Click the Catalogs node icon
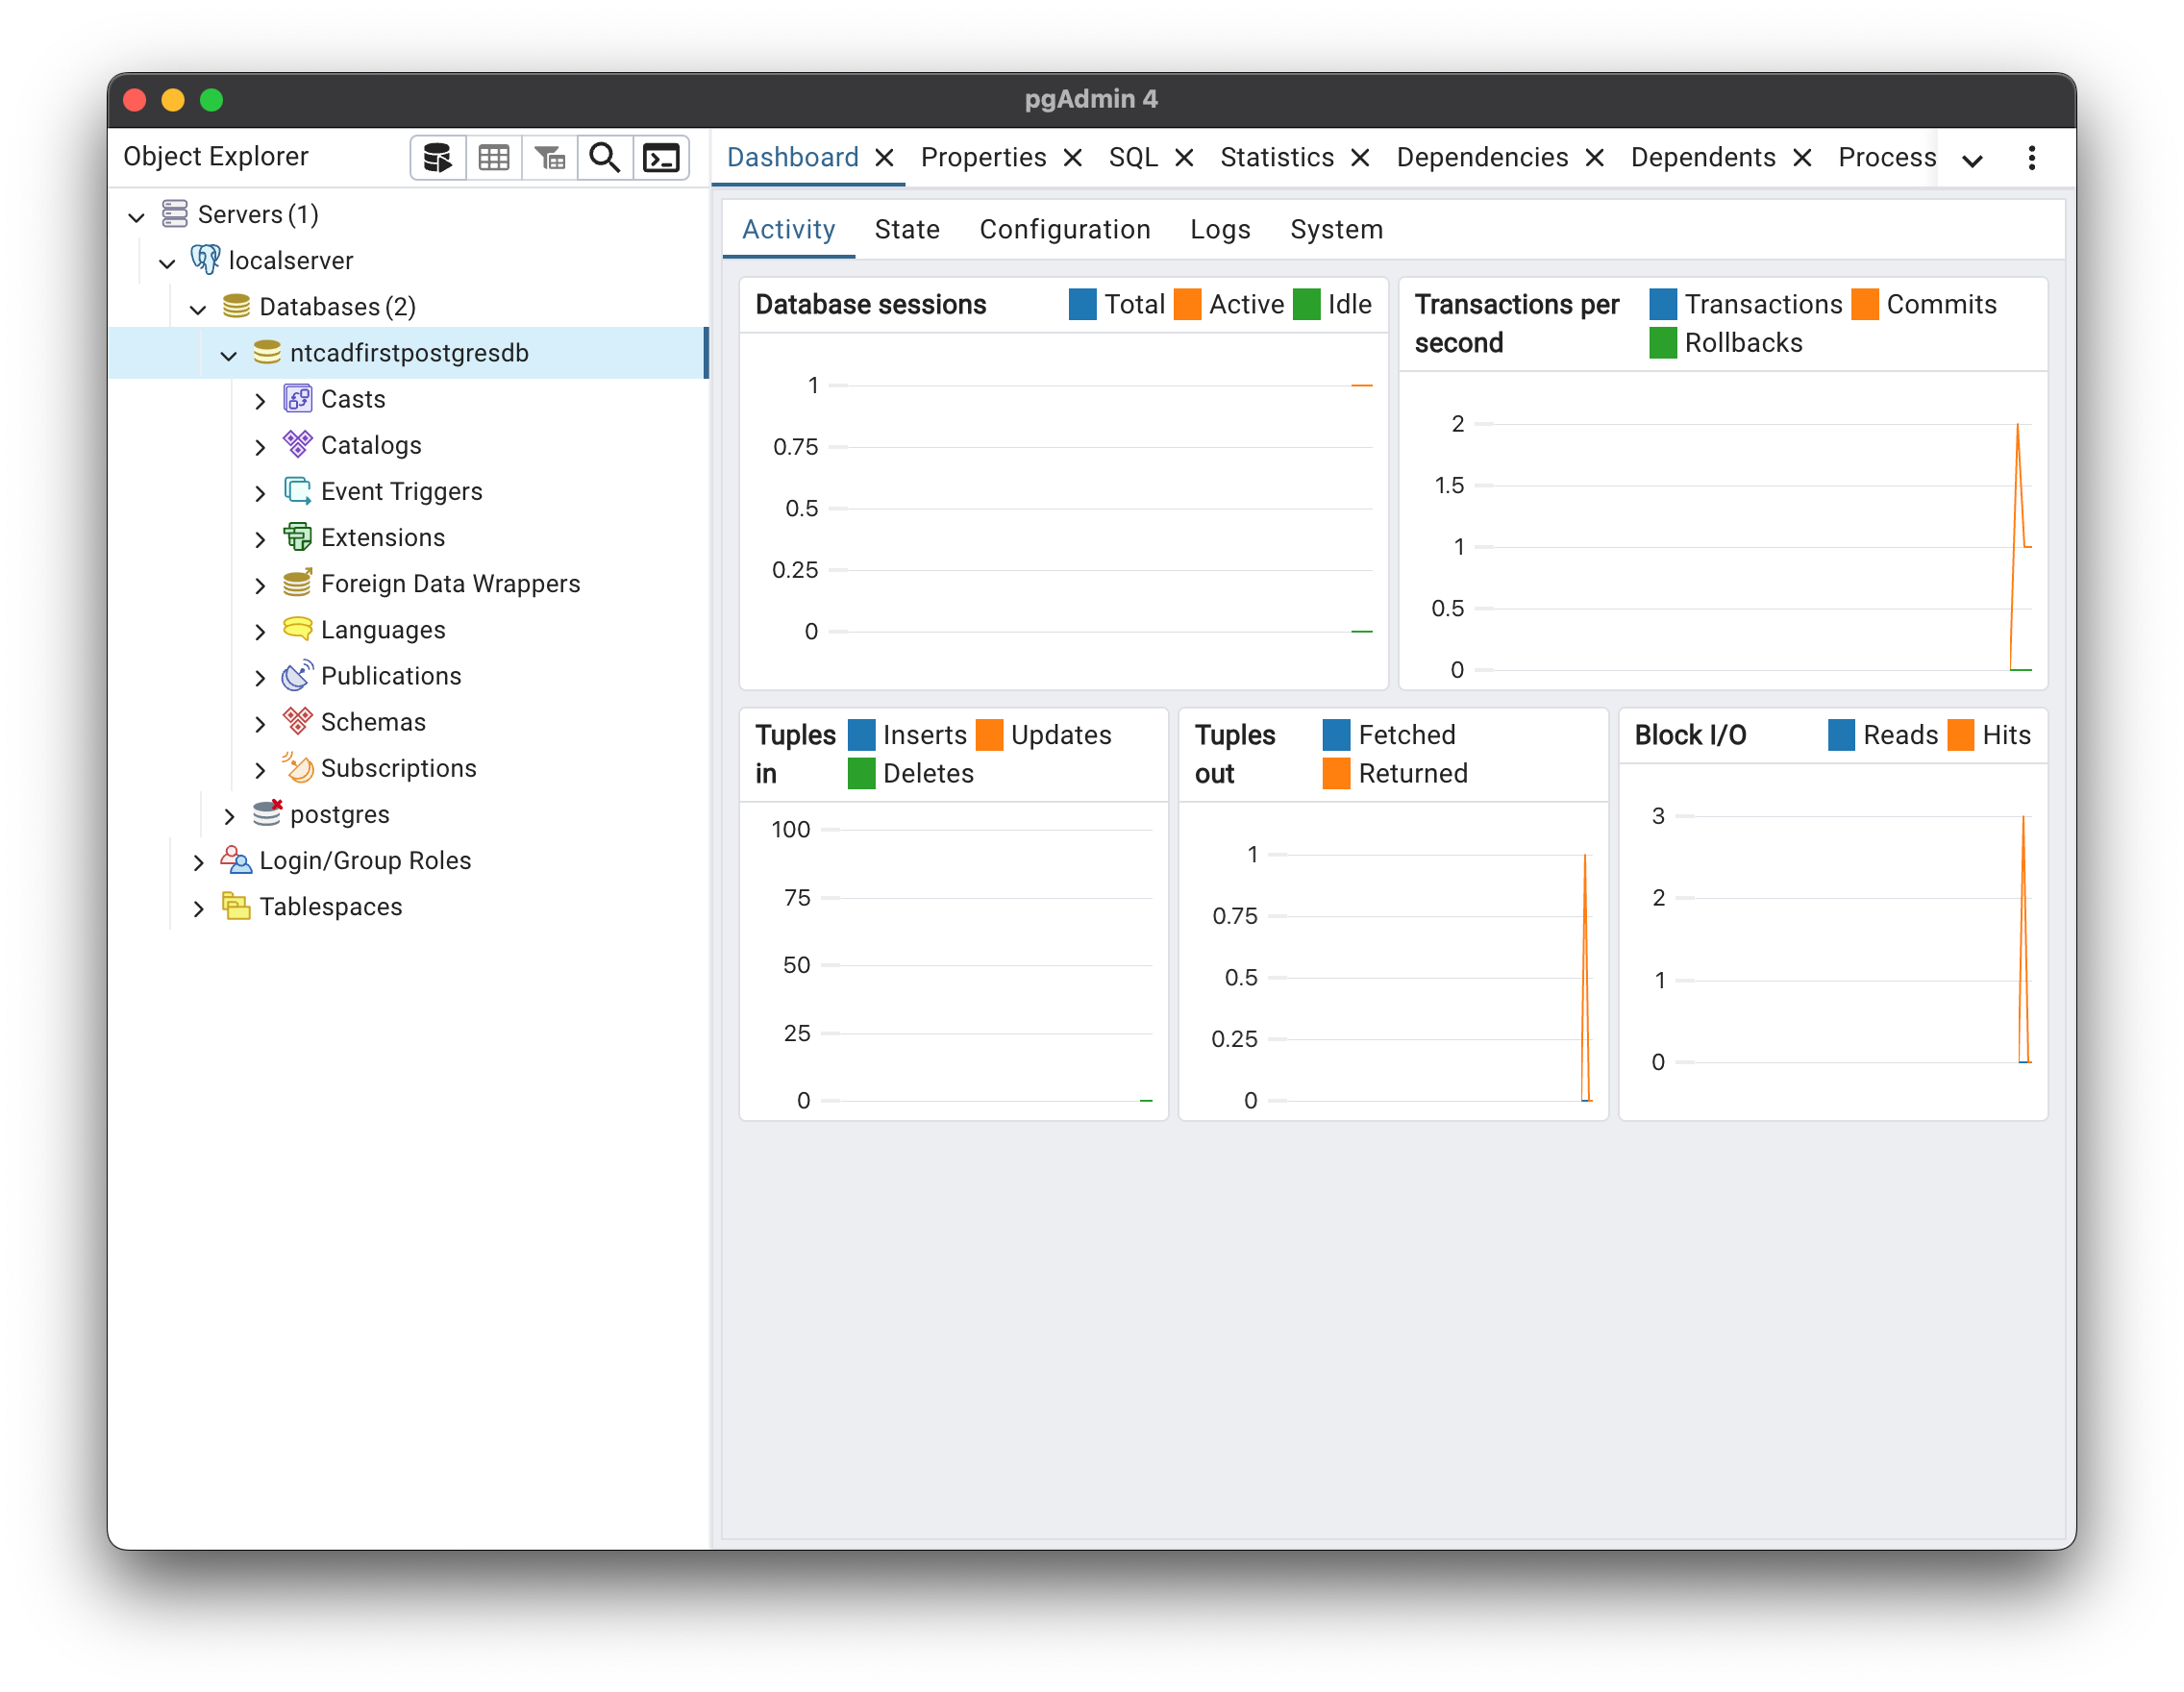 pyautogui.click(x=298, y=444)
